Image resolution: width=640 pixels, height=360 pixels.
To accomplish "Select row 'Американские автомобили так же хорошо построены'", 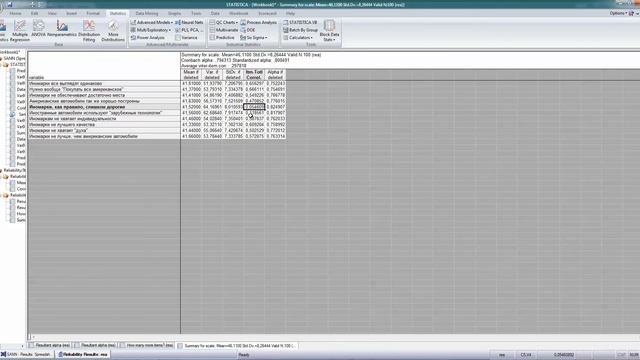I will (x=104, y=101).
